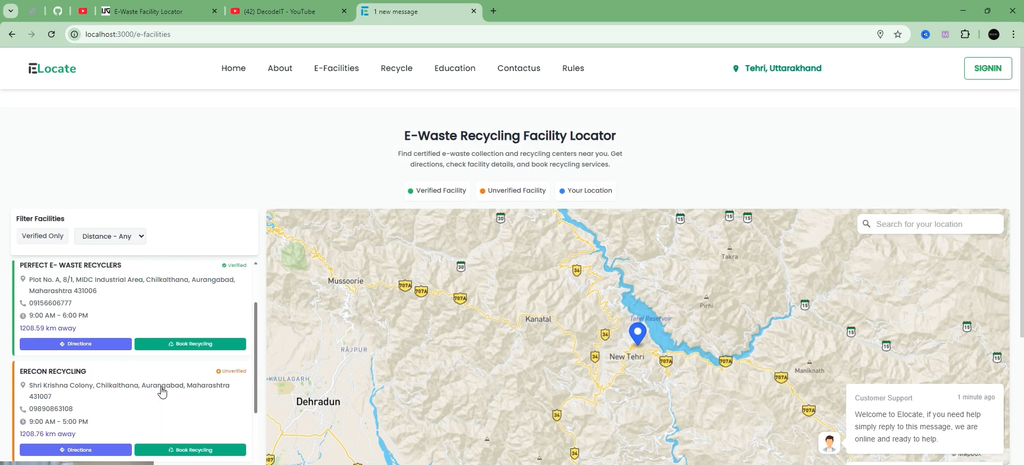The image size is (1024, 465).
Task: Bookmark this page with the star icon
Action: coord(898,34)
